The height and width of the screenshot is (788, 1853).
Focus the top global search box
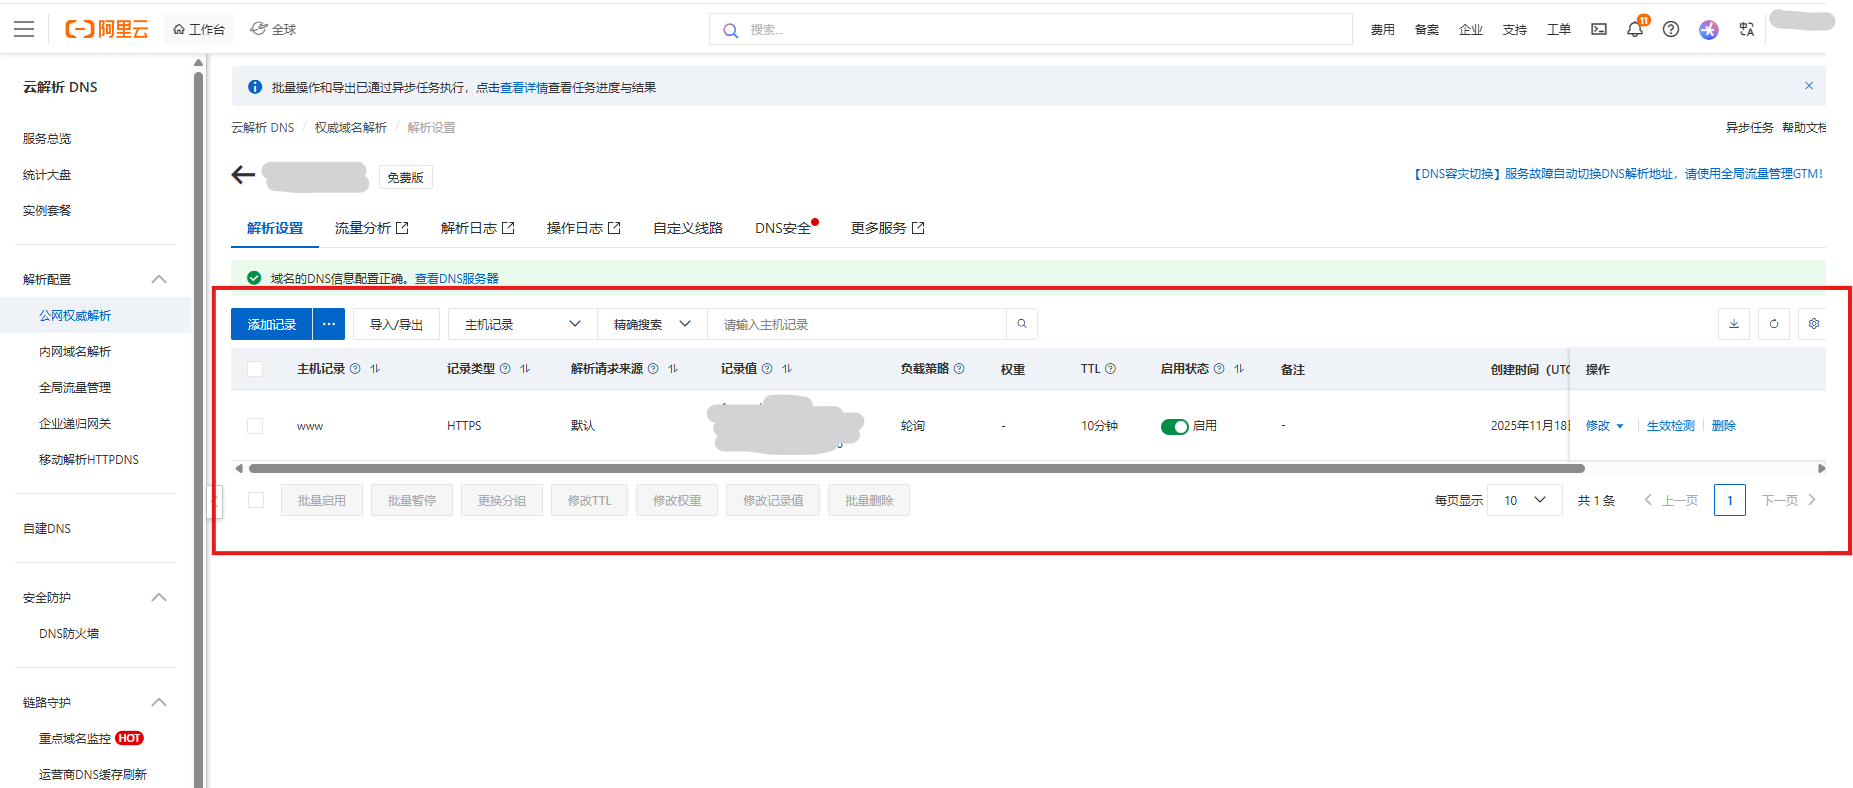pyautogui.click(x=1030, y=29)
